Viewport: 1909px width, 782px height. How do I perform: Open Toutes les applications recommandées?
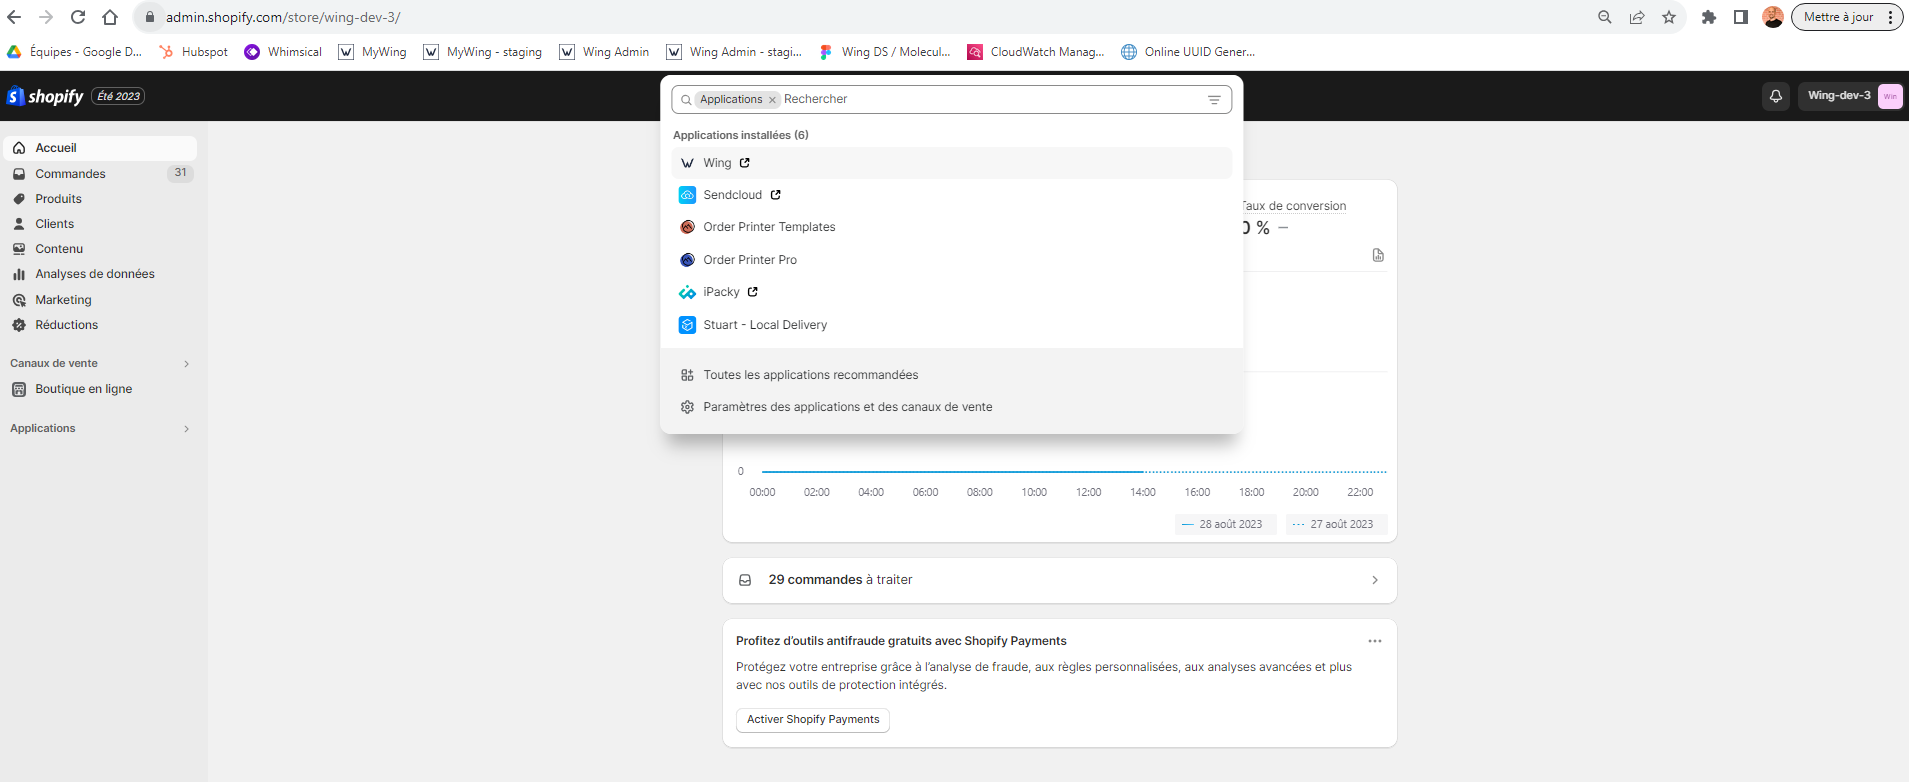951,375
